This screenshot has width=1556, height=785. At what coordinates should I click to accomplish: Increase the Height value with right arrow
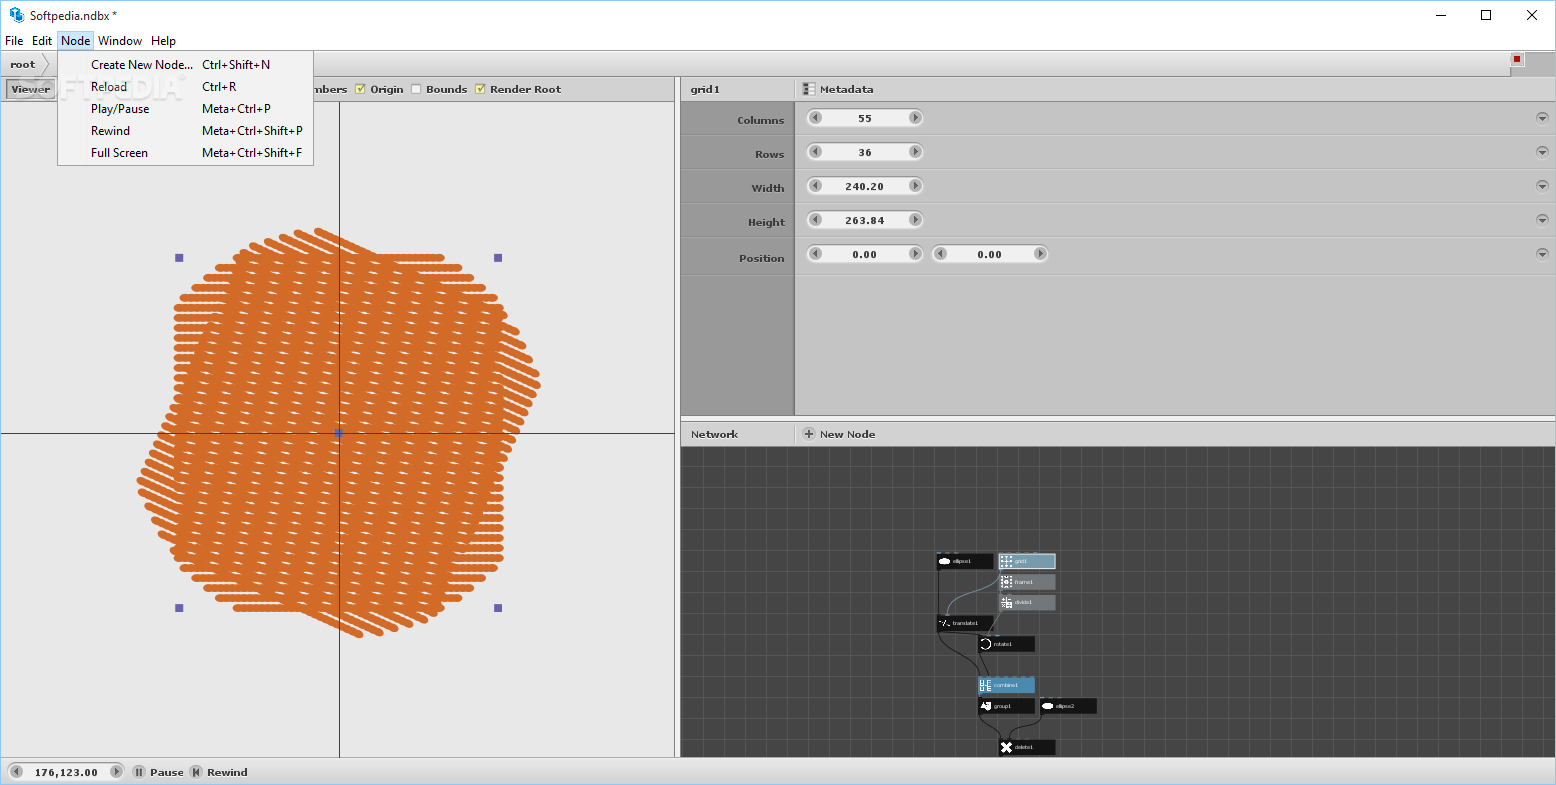click(x=915, y=220)
